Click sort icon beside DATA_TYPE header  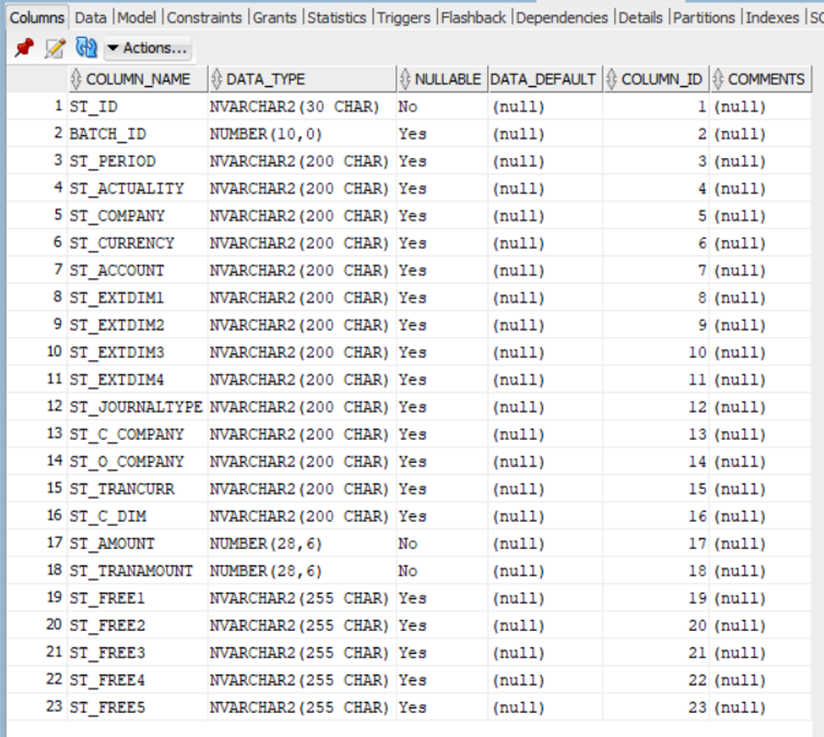217,79
